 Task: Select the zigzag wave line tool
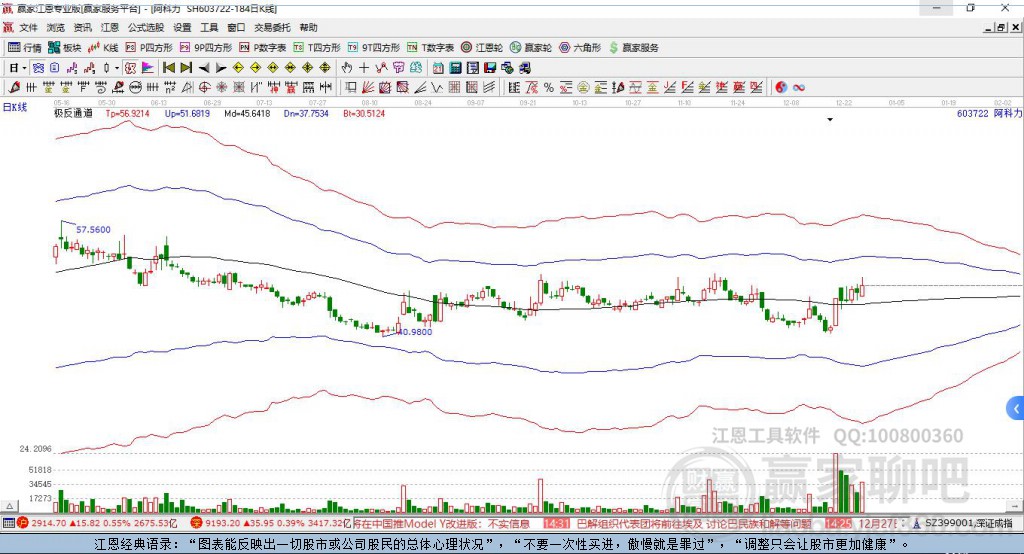(438, 87)
